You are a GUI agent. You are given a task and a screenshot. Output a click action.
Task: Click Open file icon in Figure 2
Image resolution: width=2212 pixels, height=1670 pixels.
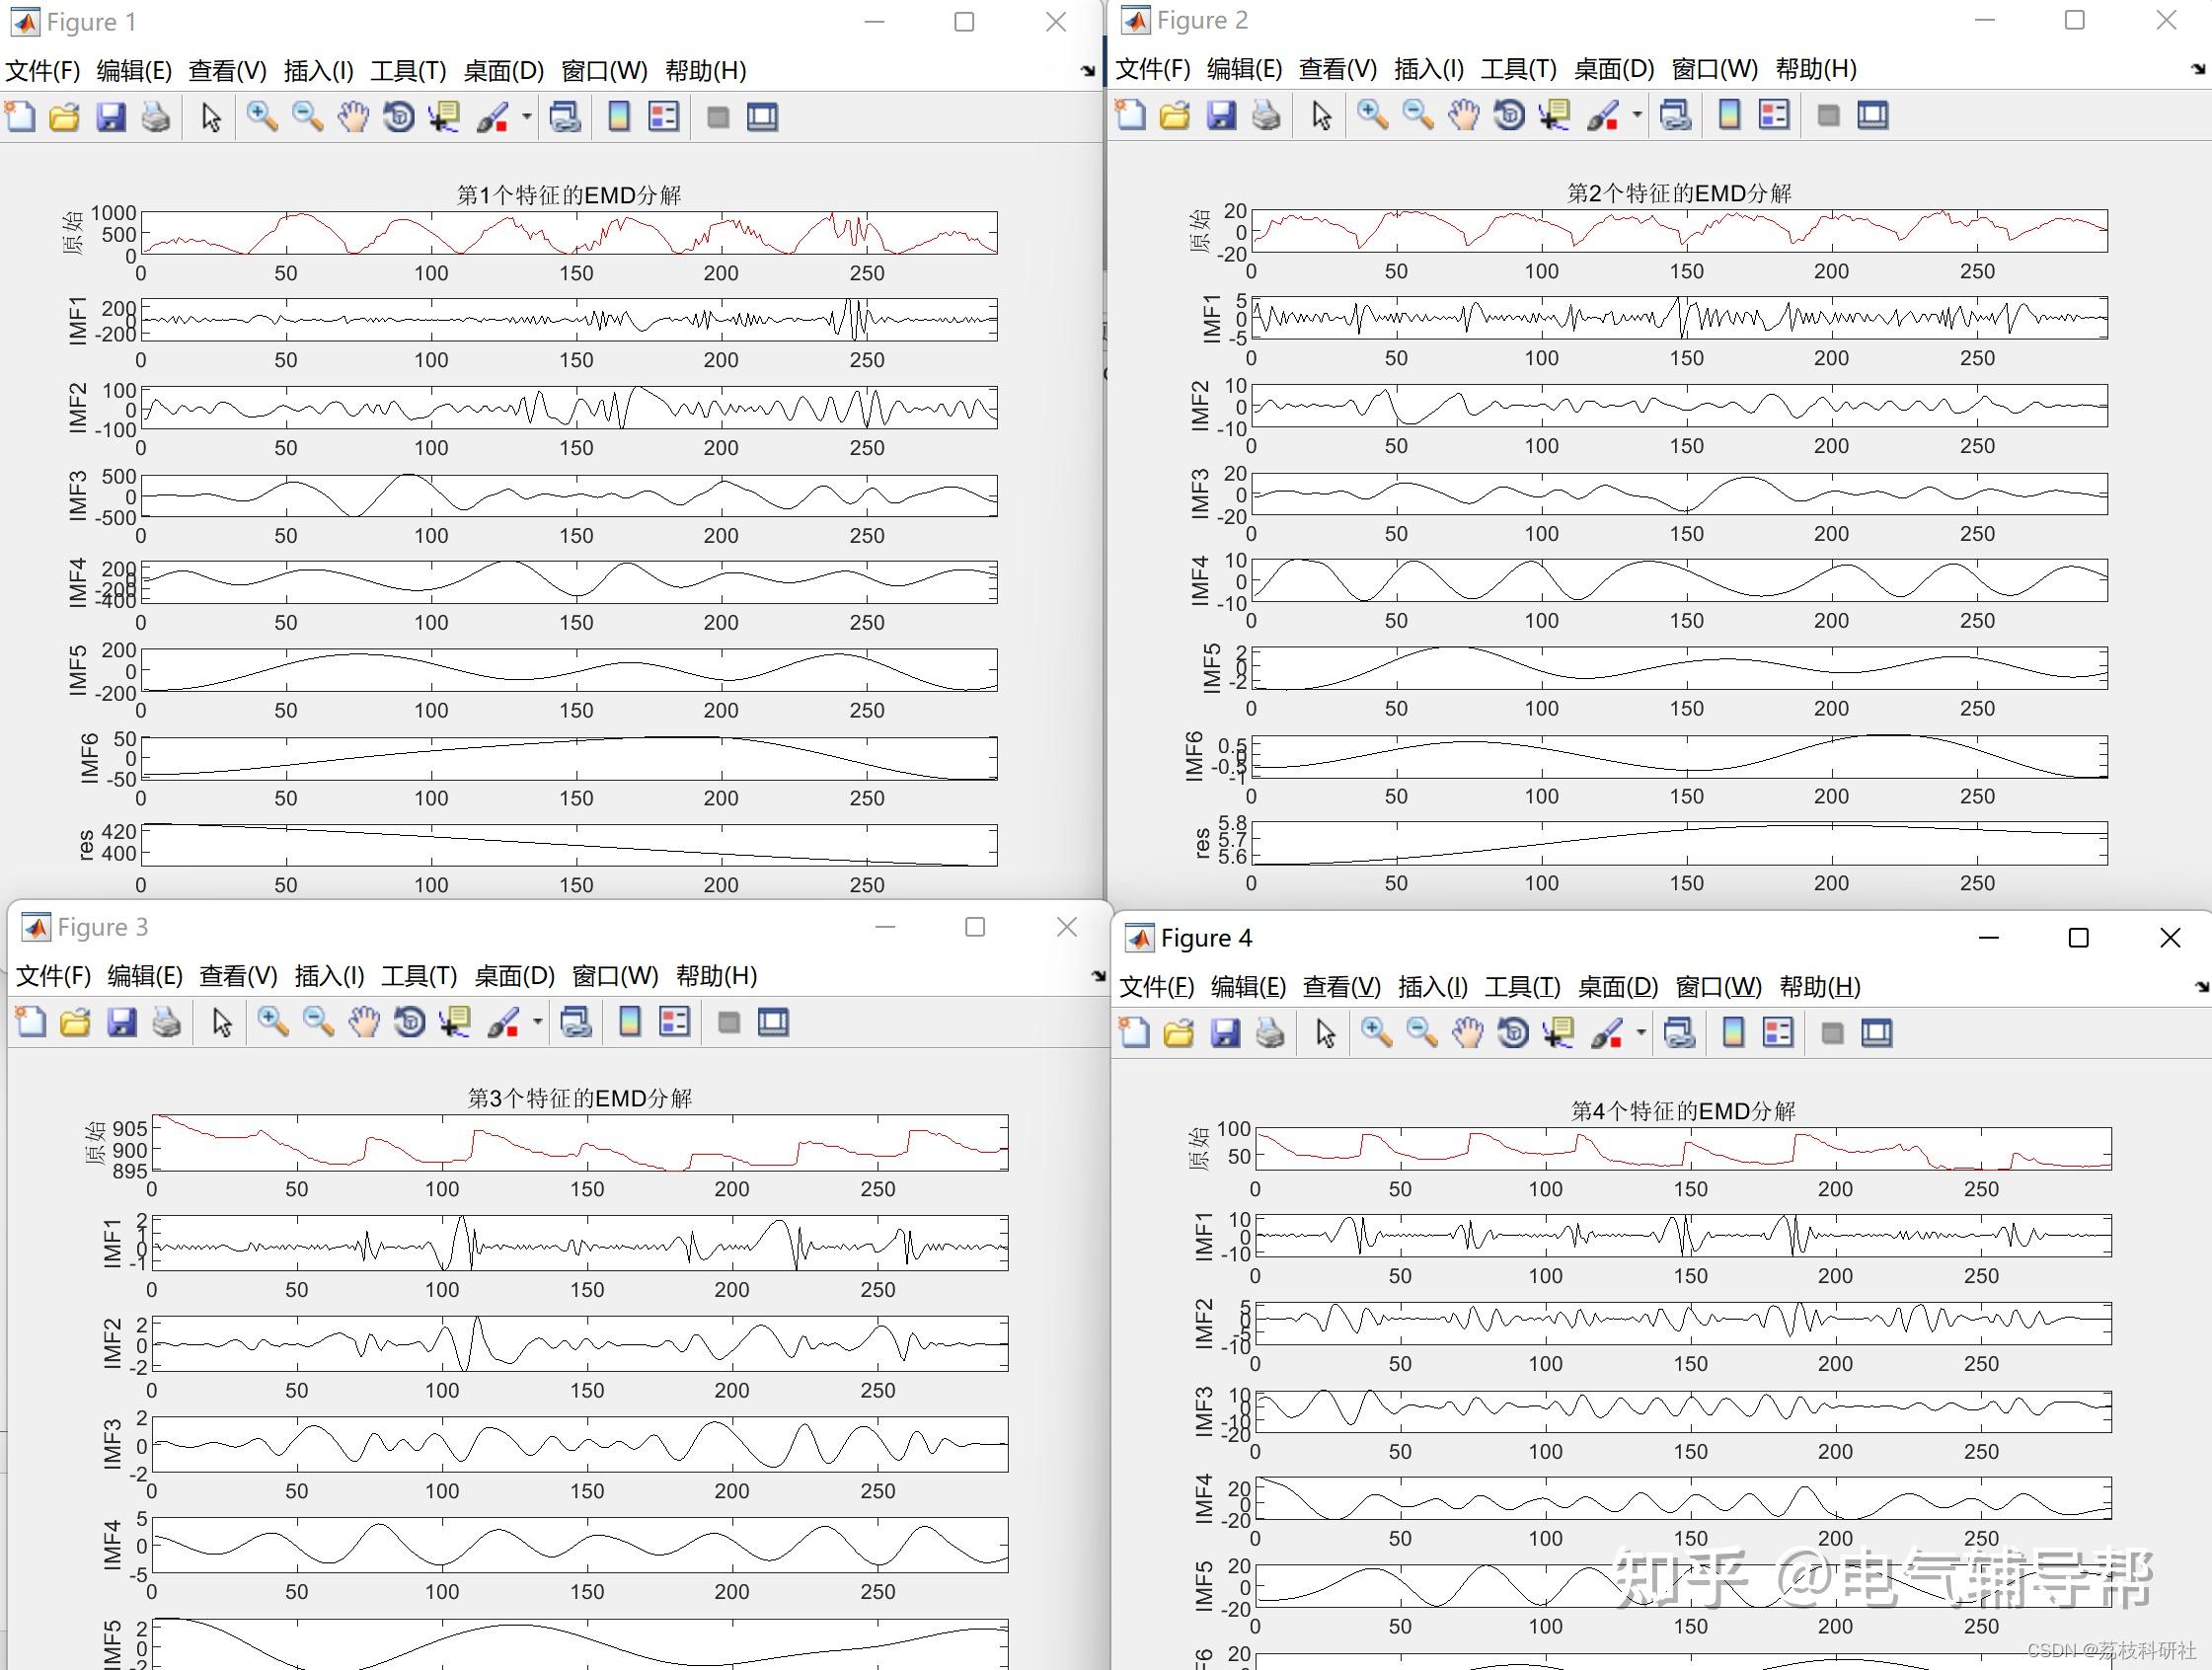pyautogui.click(x=1175, y=115)
